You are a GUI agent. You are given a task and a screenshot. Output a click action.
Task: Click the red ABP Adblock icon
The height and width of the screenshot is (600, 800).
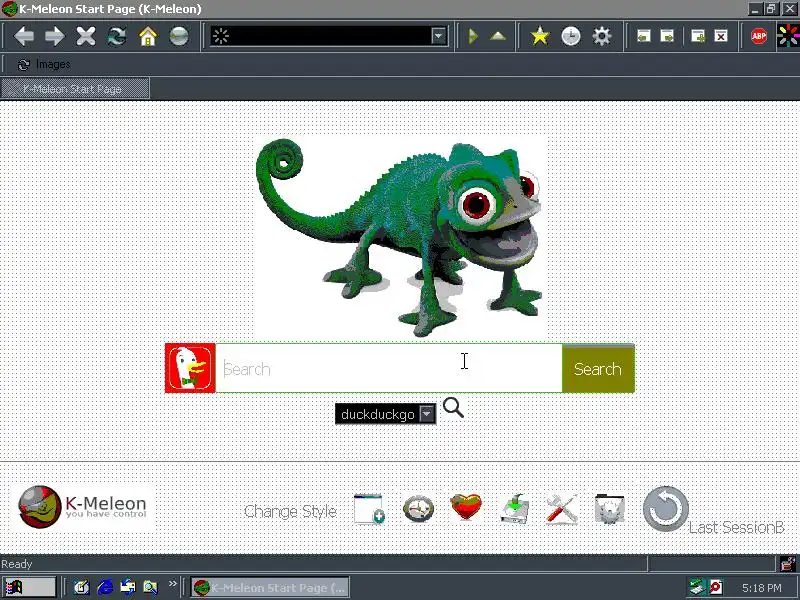tap(759, 36)
